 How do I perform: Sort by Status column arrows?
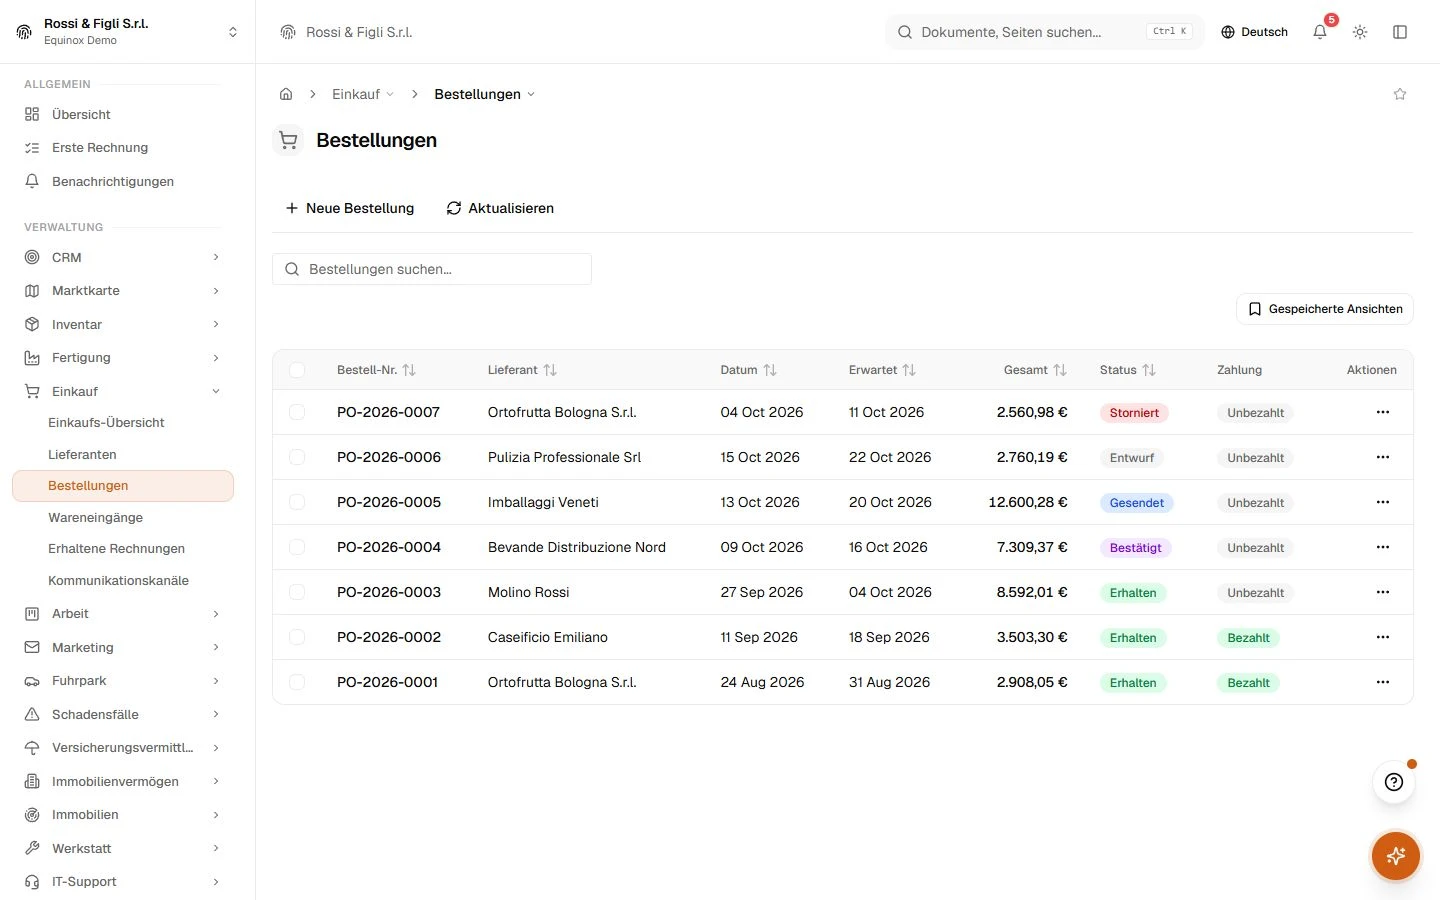pos(1149,370)
